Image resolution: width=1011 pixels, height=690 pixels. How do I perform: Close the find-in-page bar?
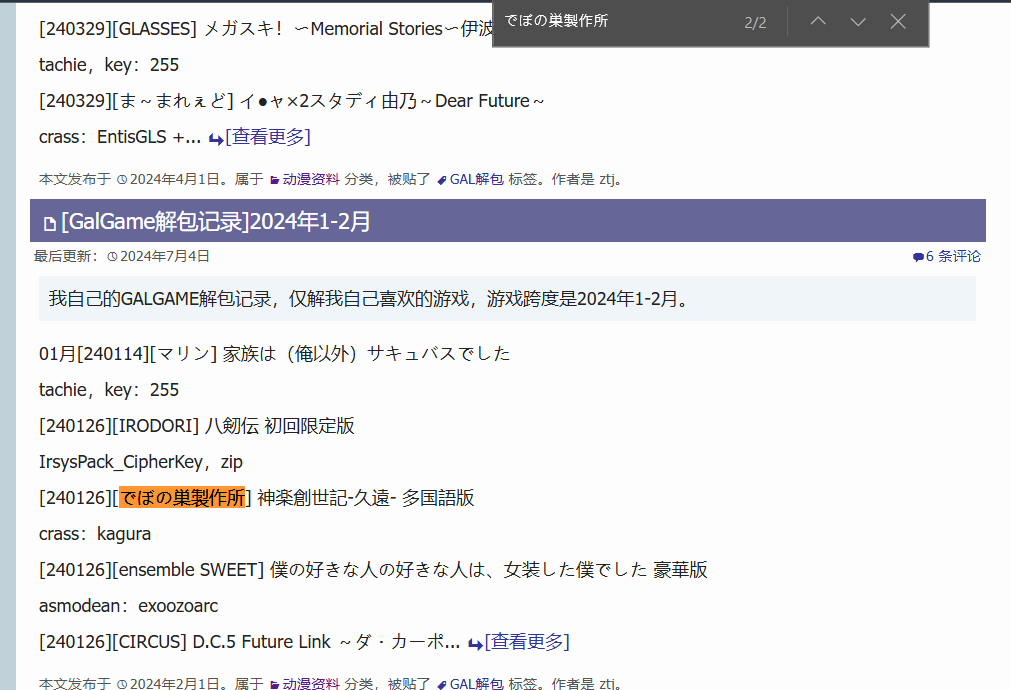(x=898, y=22)
